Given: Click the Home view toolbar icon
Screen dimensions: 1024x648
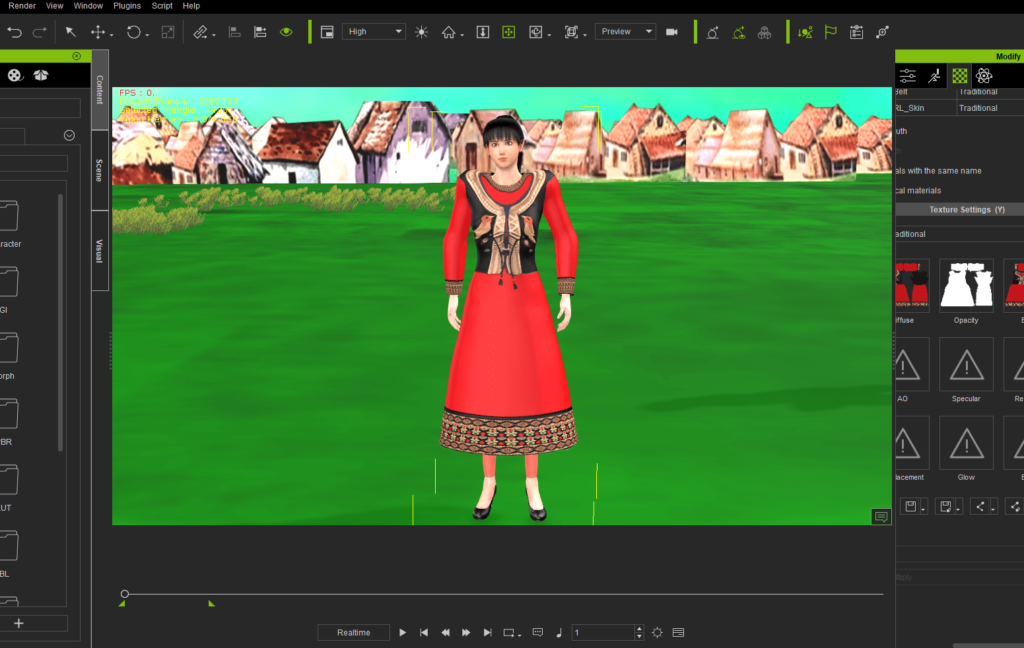Looking at the screenshot, I should pyautogui.click(x=449, y=31).
